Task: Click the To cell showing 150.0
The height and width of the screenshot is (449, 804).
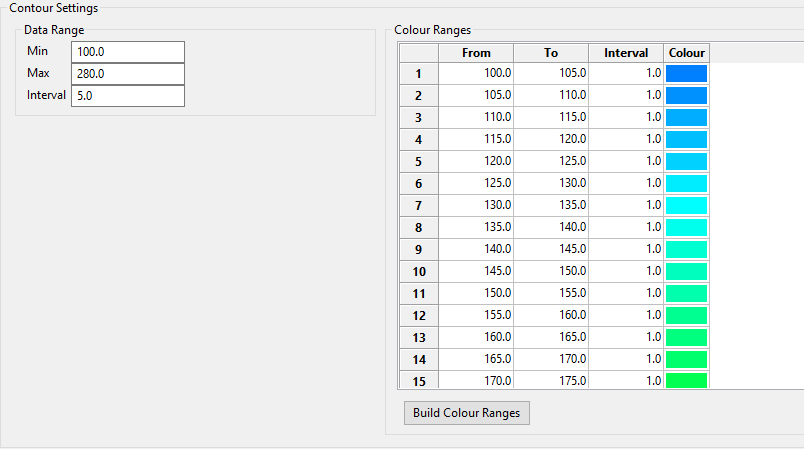Action: pos(551,272)
